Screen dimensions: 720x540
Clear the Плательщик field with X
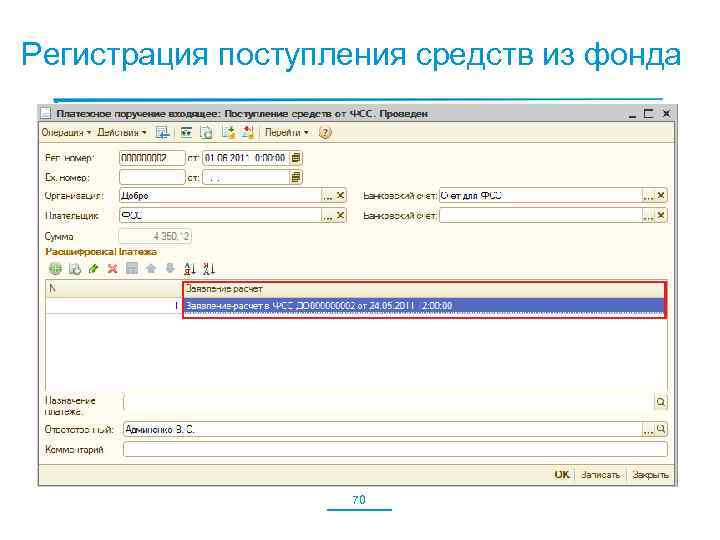[x=340, y=216]
